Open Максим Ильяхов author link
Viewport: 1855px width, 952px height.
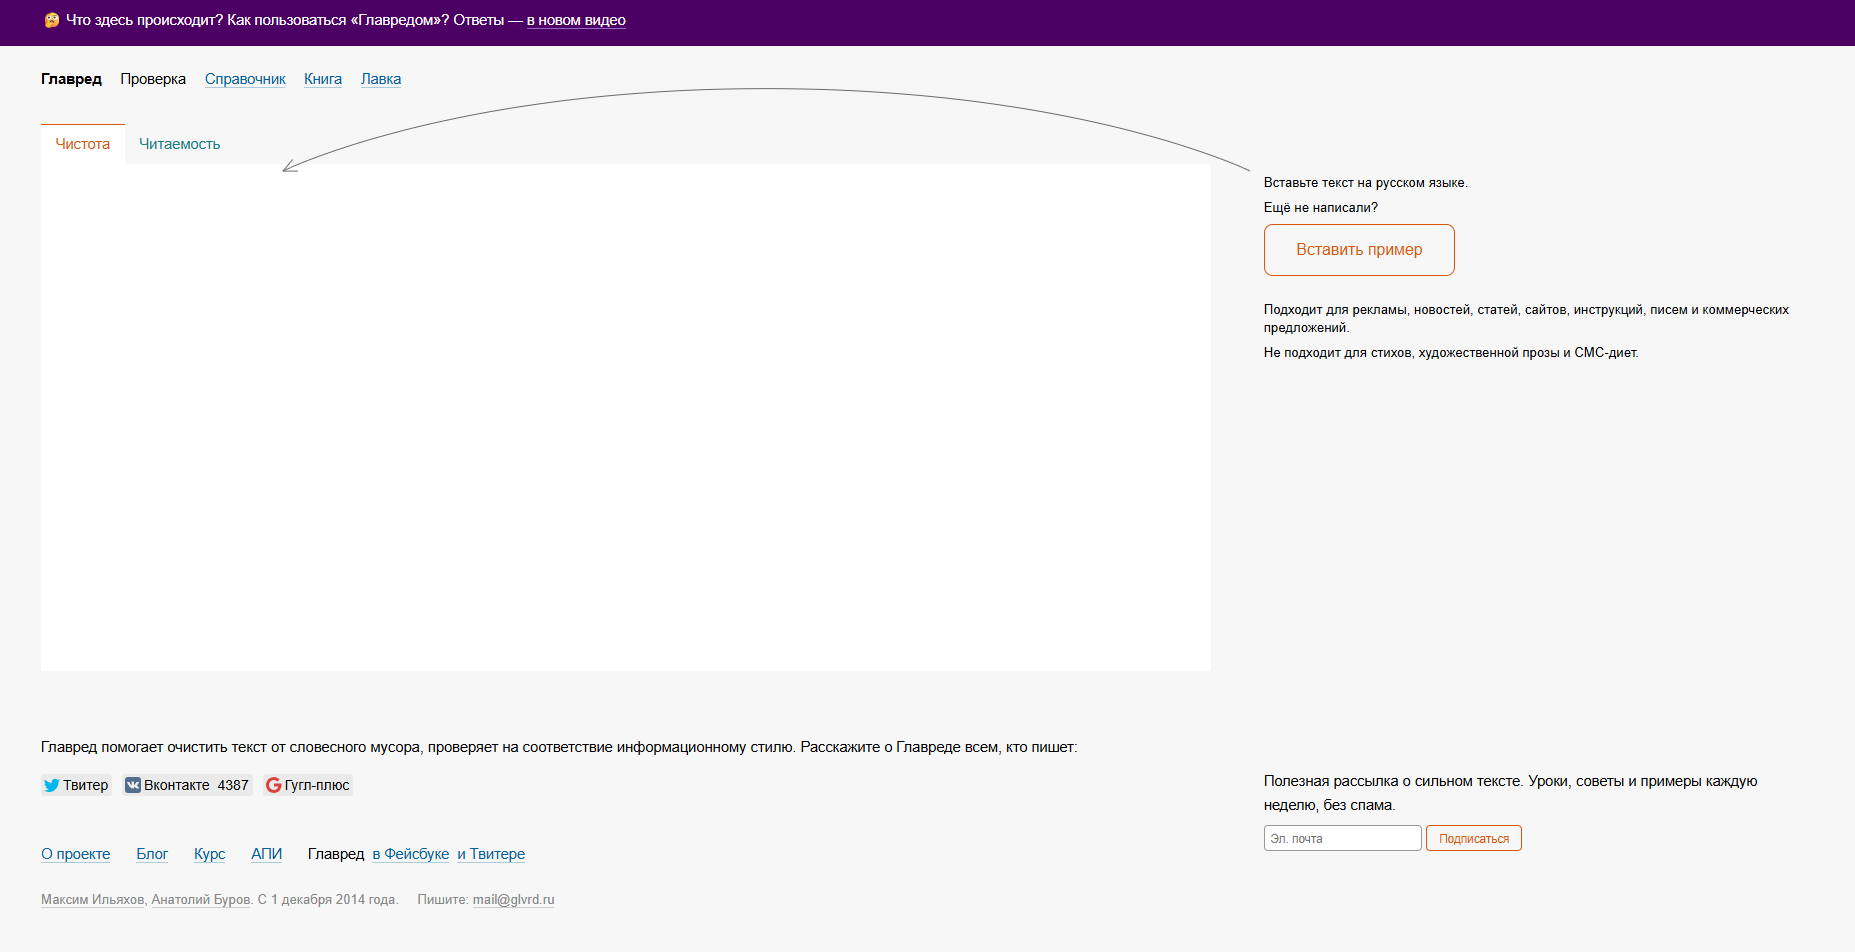[93, 900]
